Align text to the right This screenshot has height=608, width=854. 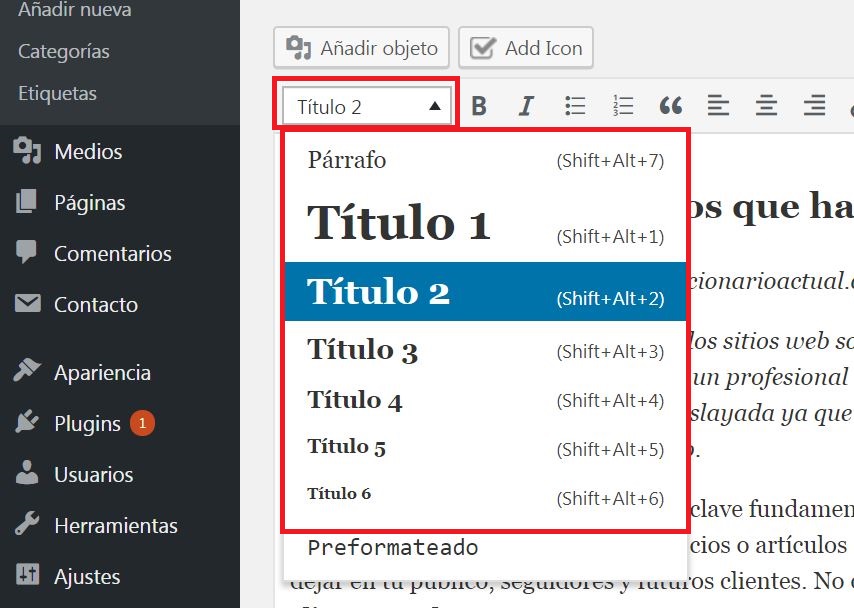[x=814, y=106]
